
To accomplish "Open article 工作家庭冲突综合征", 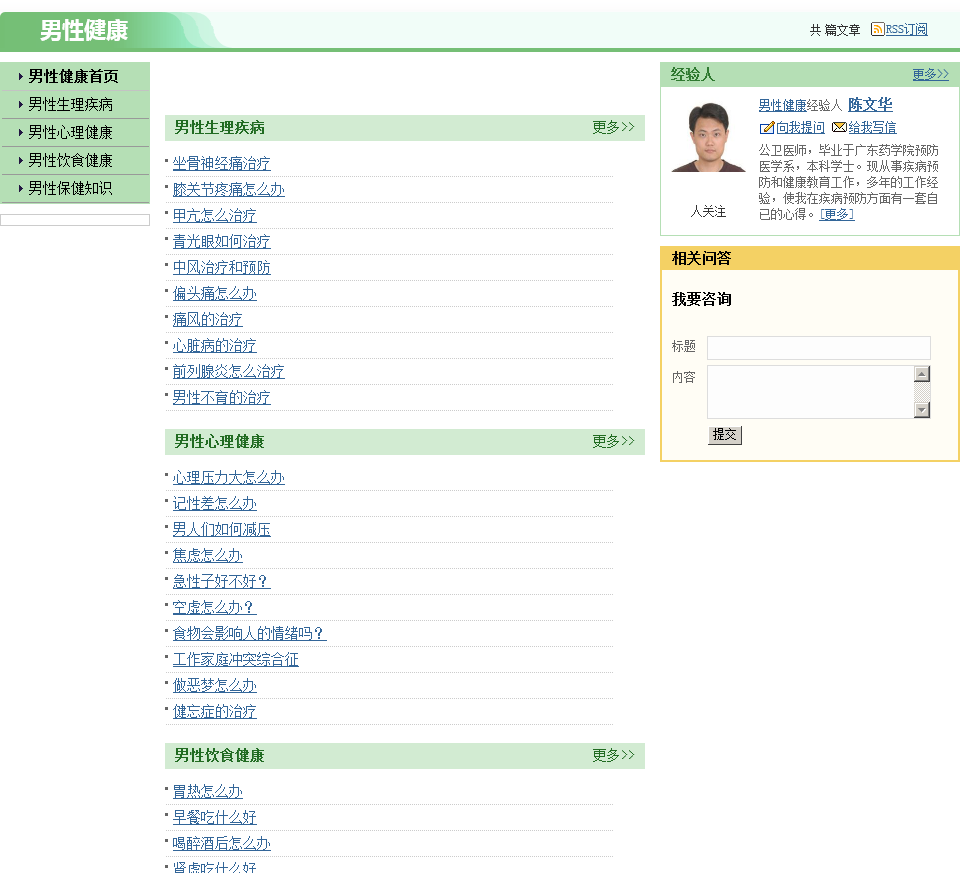I will [x=235, y=660].
